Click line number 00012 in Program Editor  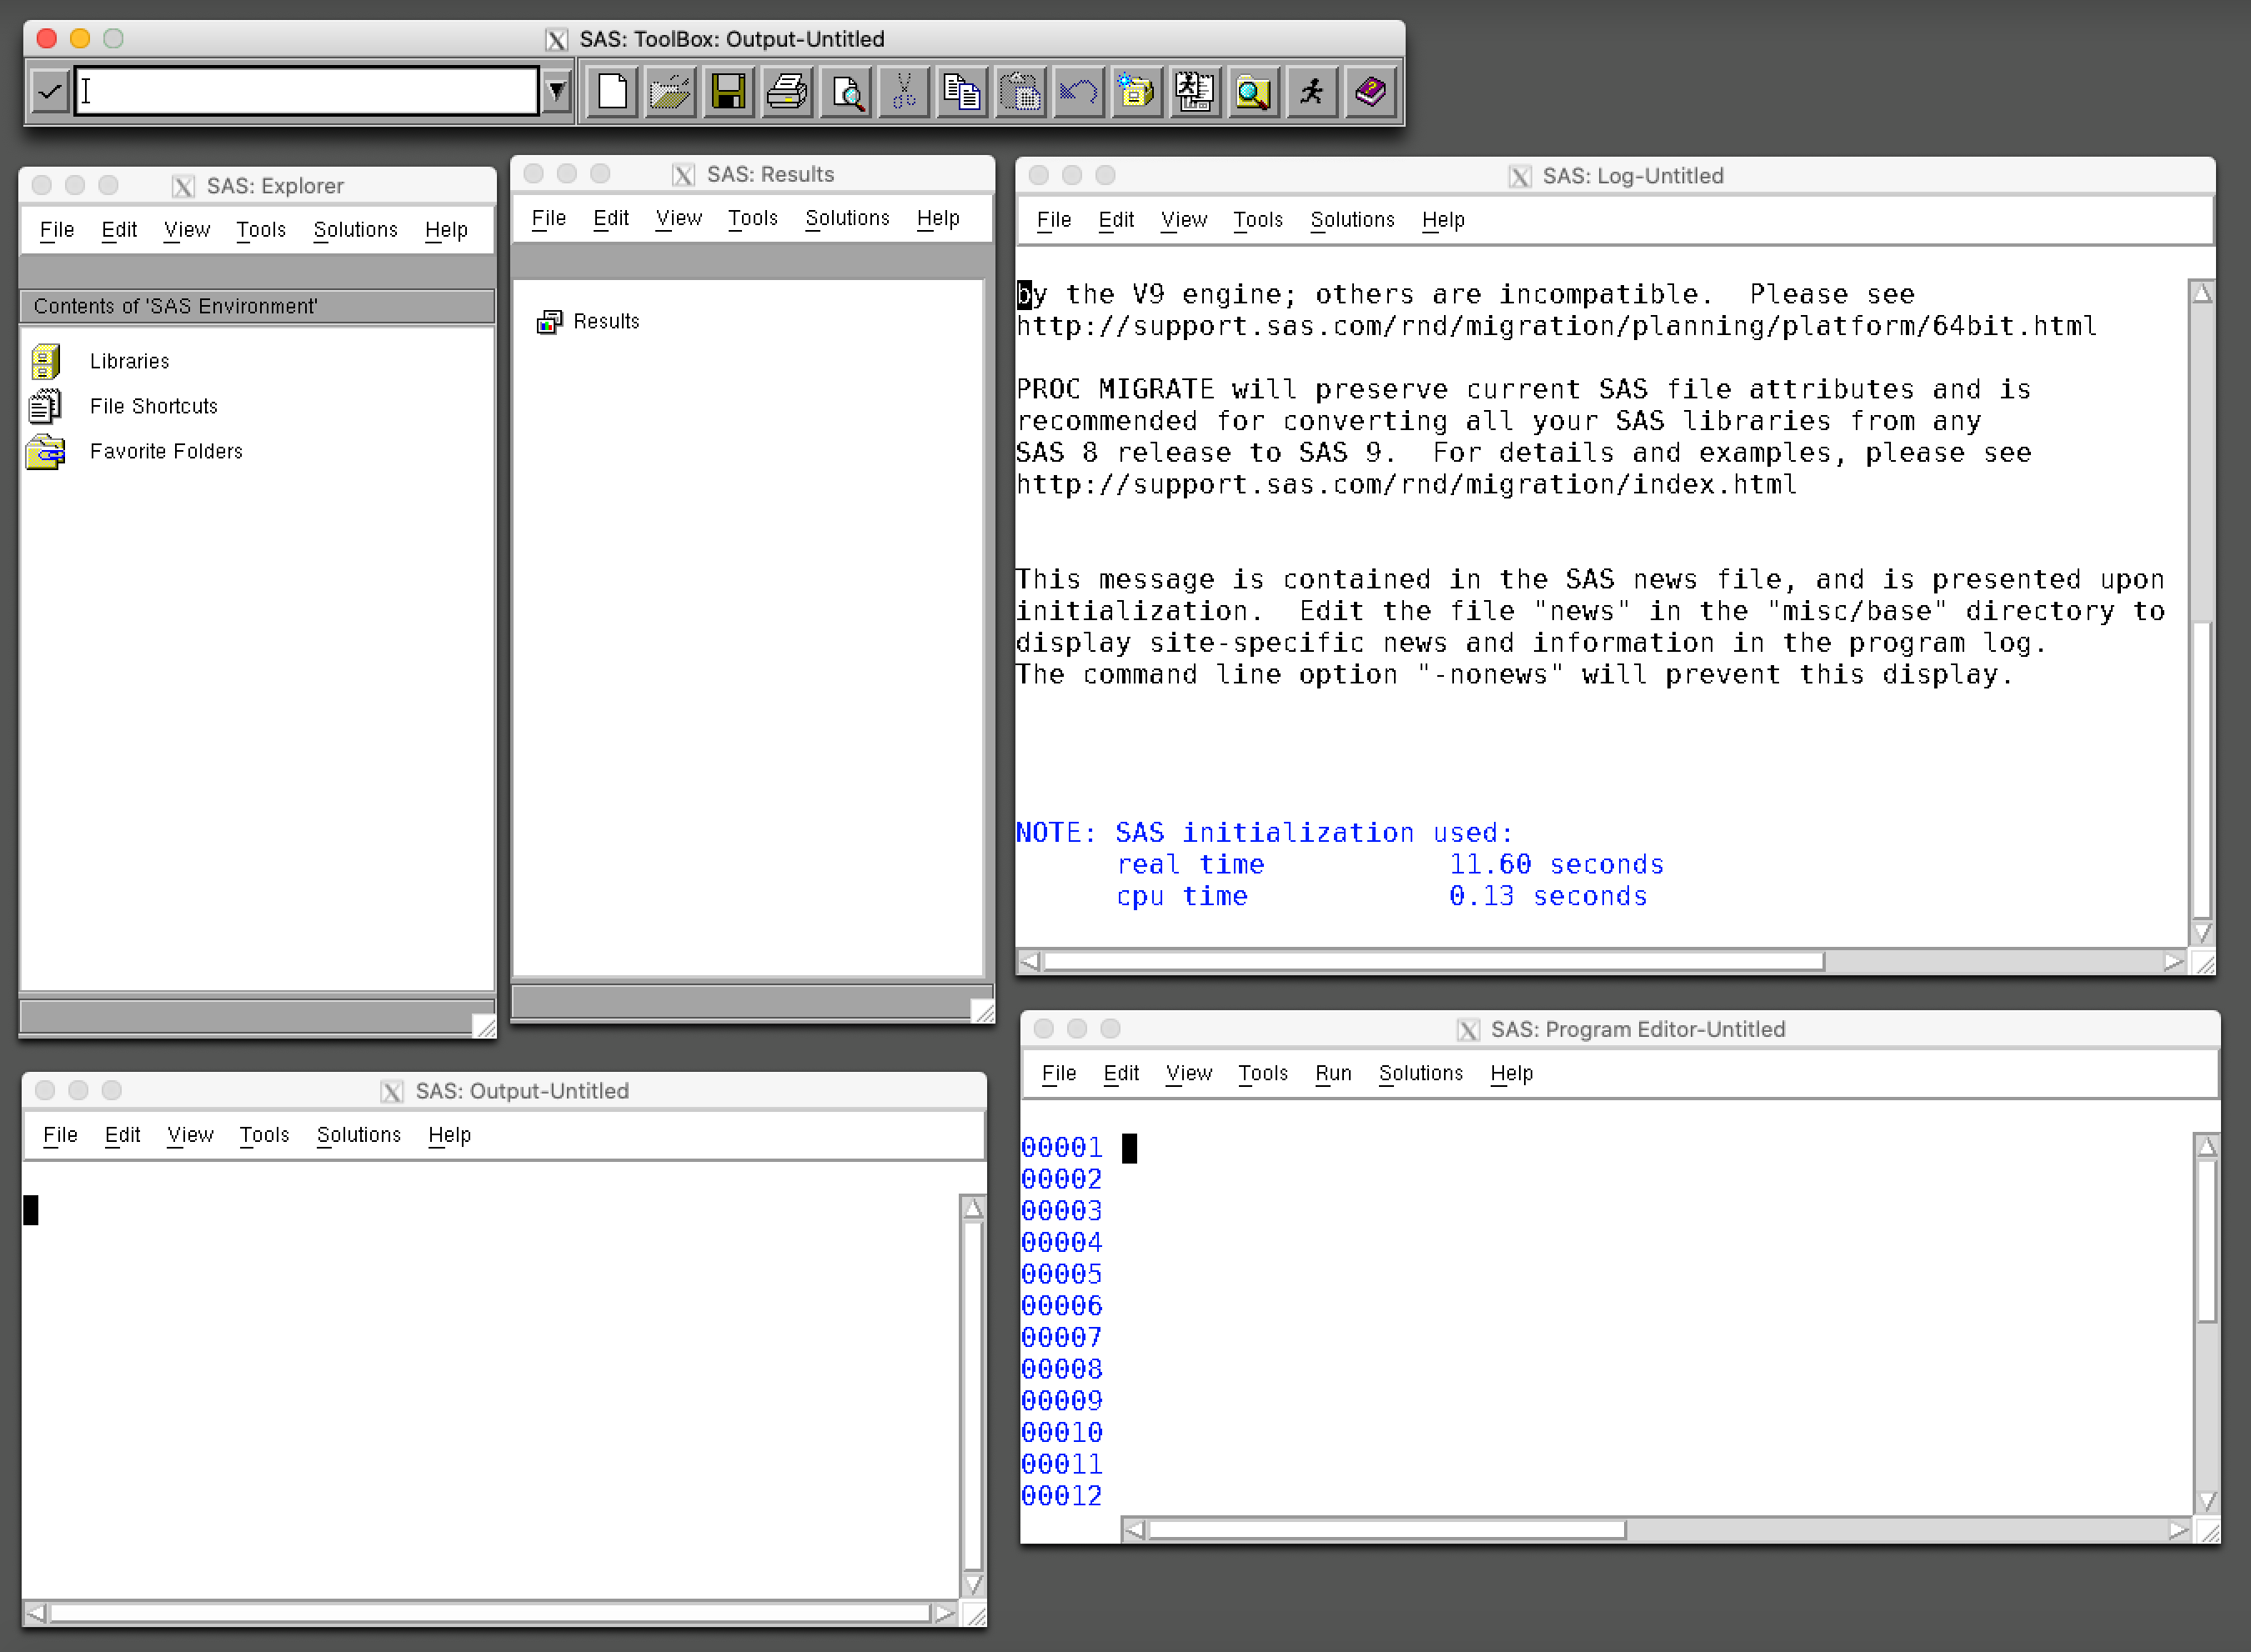click(1061, 1497)
